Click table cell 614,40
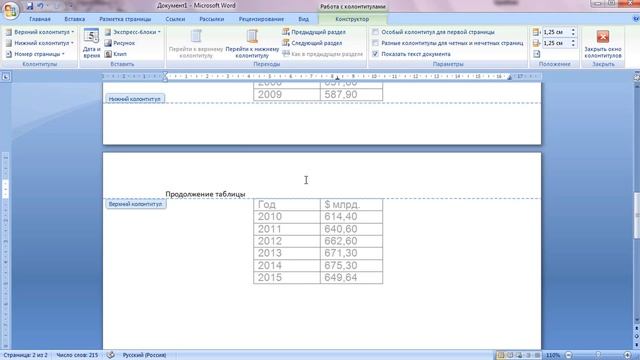The image size is (640, 360). [x=351, y=216]
